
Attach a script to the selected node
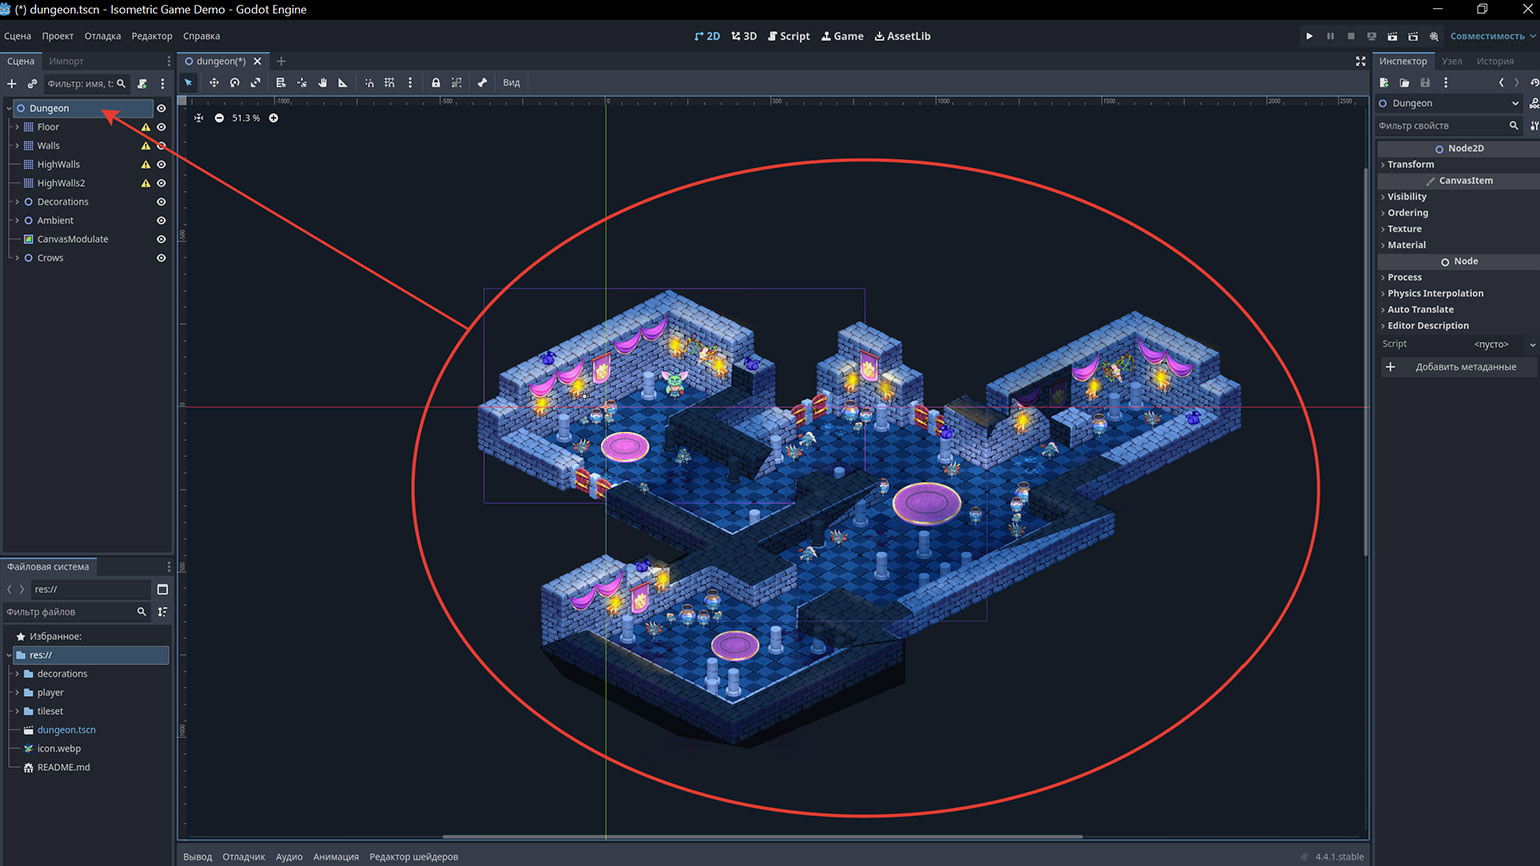(142, 84)
